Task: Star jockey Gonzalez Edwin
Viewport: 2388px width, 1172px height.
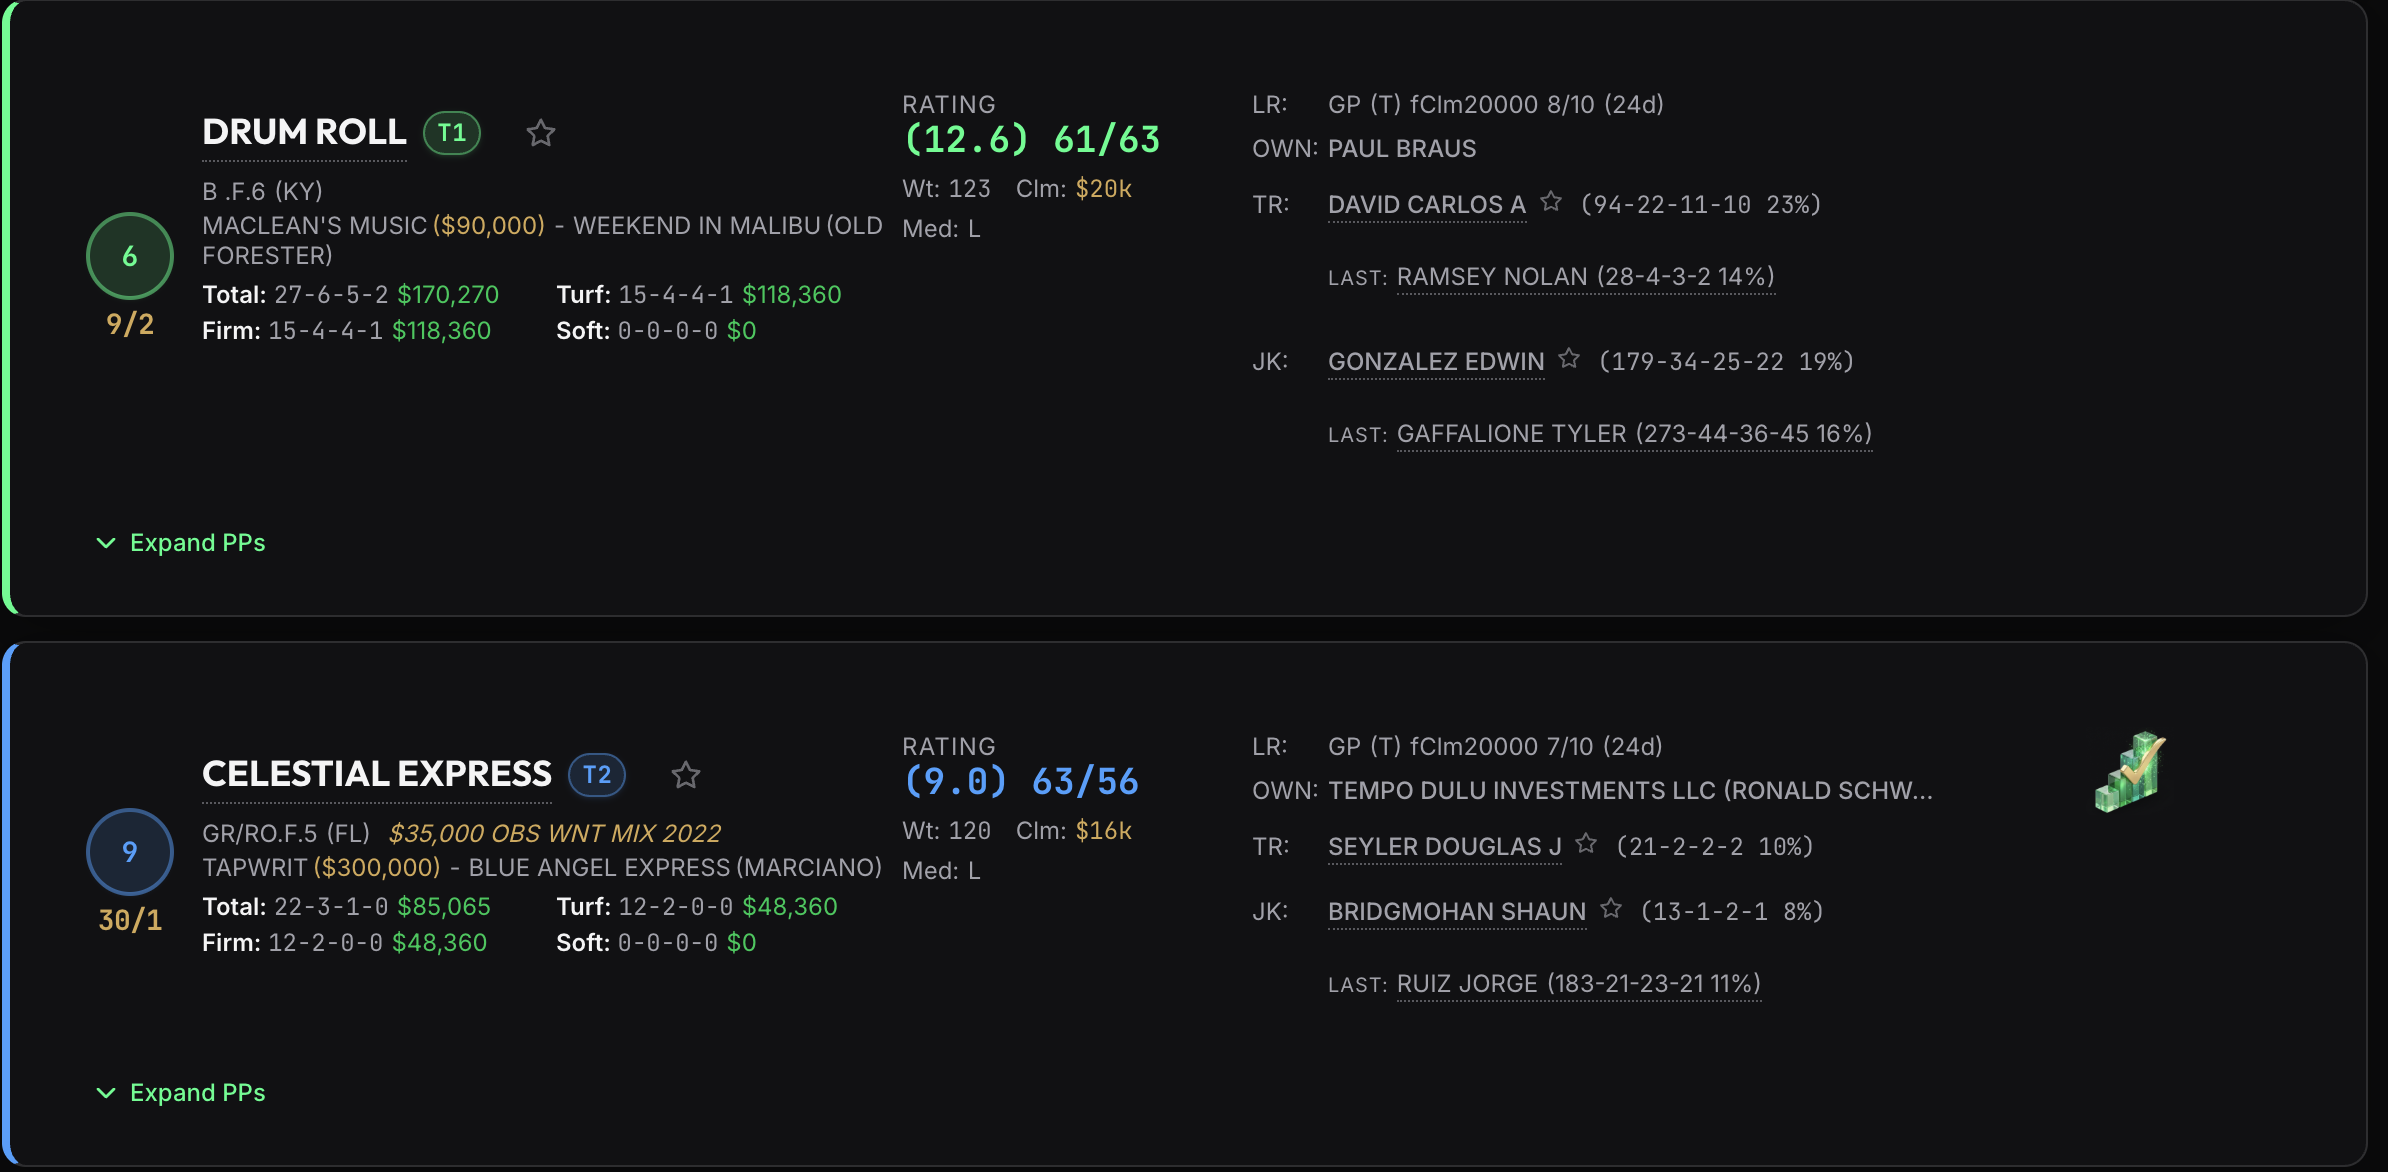Action: pos(1569,358)
